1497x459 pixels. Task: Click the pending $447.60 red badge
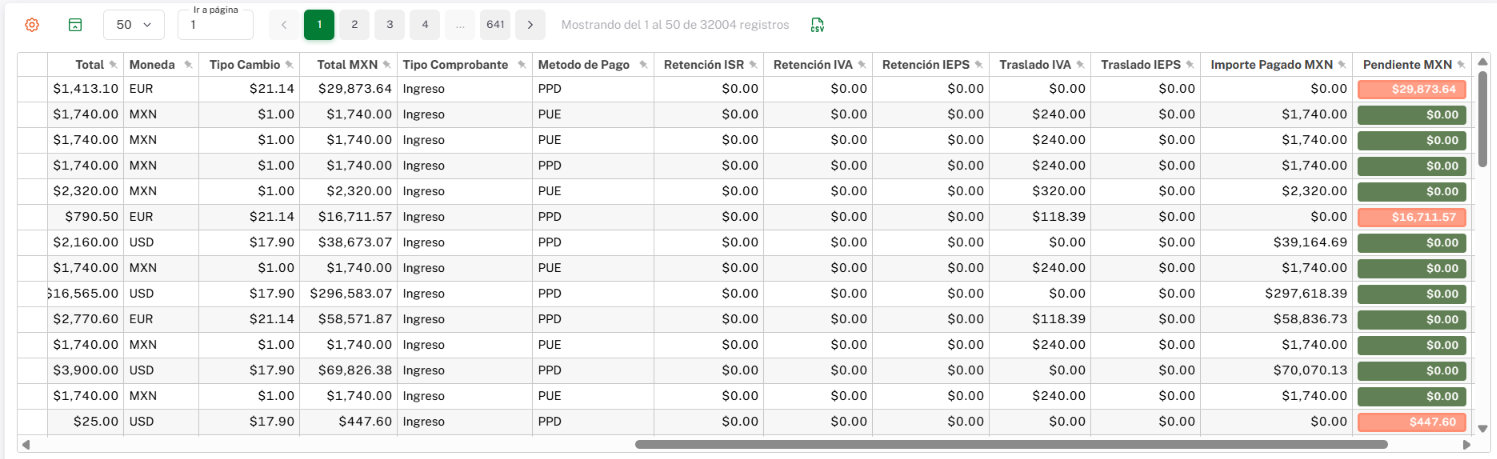click(x=1412, y=423)
